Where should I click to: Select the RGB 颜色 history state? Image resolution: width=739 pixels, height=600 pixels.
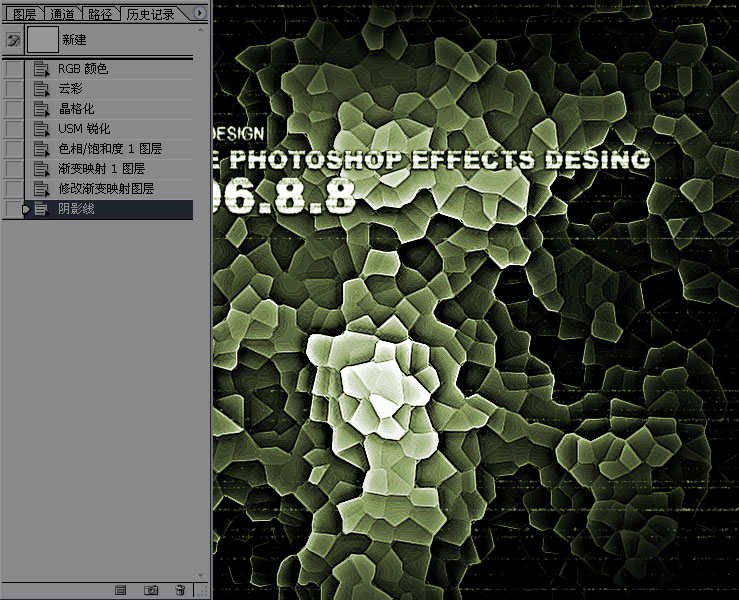(109, 69)
